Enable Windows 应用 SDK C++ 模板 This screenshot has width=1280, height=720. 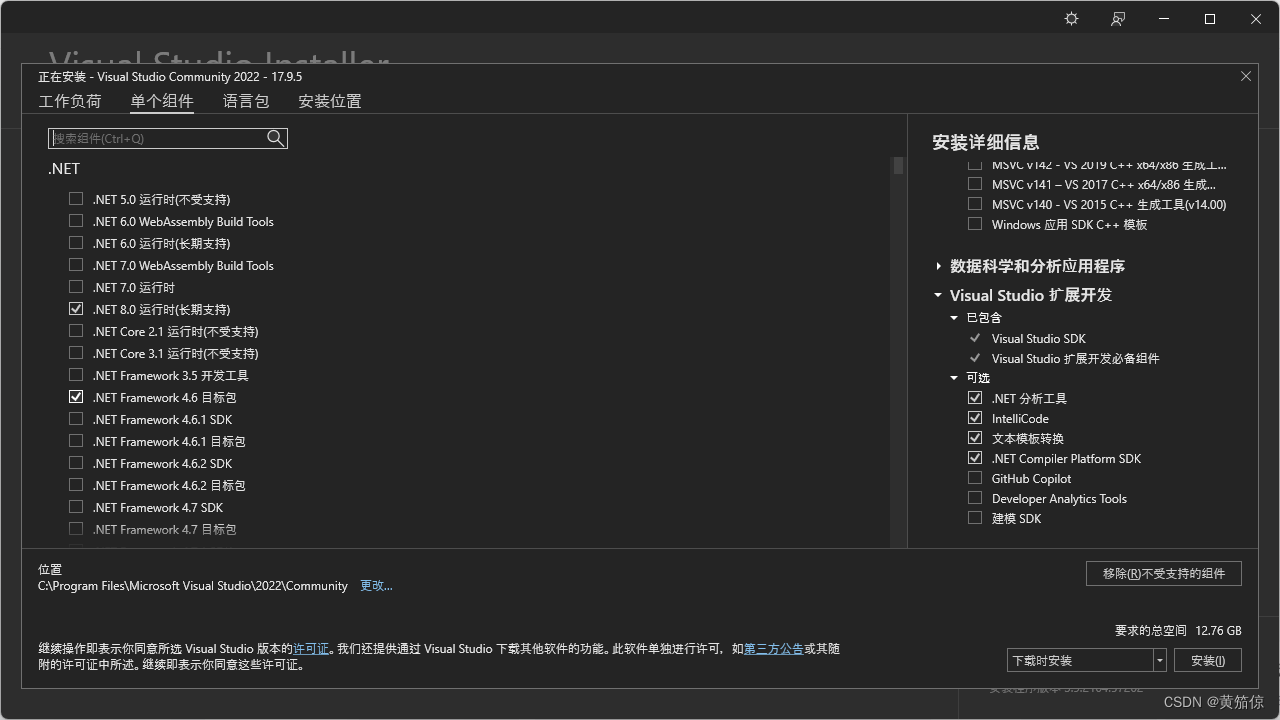pyautogui.click(x=975, y=224)
